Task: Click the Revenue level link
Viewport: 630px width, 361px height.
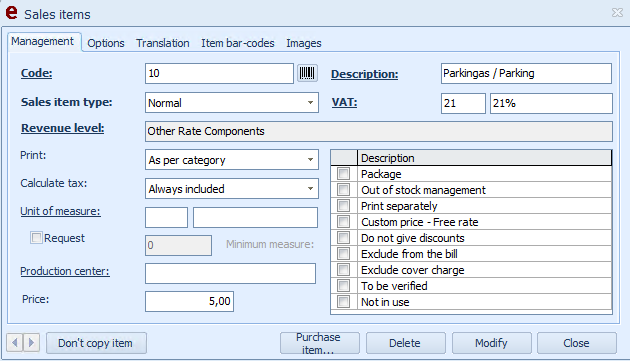Action: [x=63, y=128]
